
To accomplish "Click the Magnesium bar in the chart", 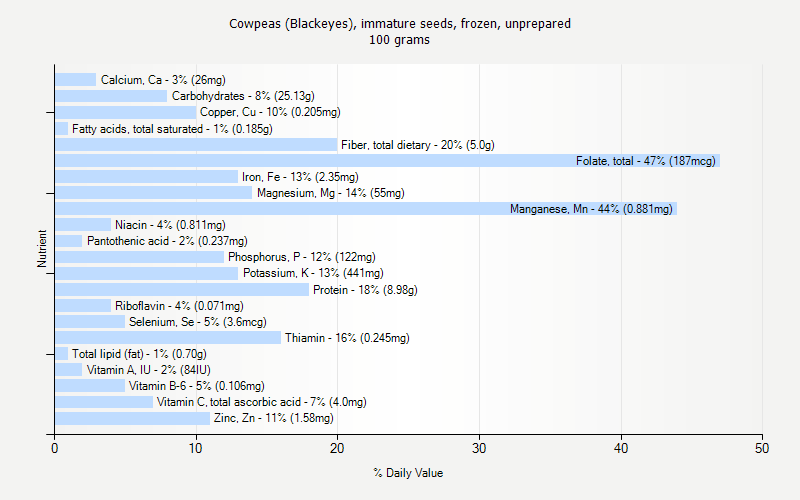I will point(153,193).
